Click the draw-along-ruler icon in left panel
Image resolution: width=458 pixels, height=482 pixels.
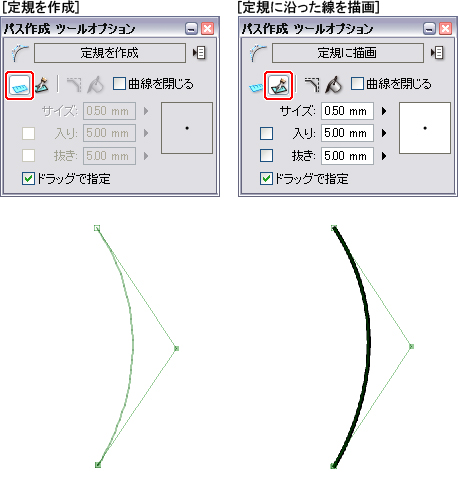pyautogui.click(x=42, y=85)
